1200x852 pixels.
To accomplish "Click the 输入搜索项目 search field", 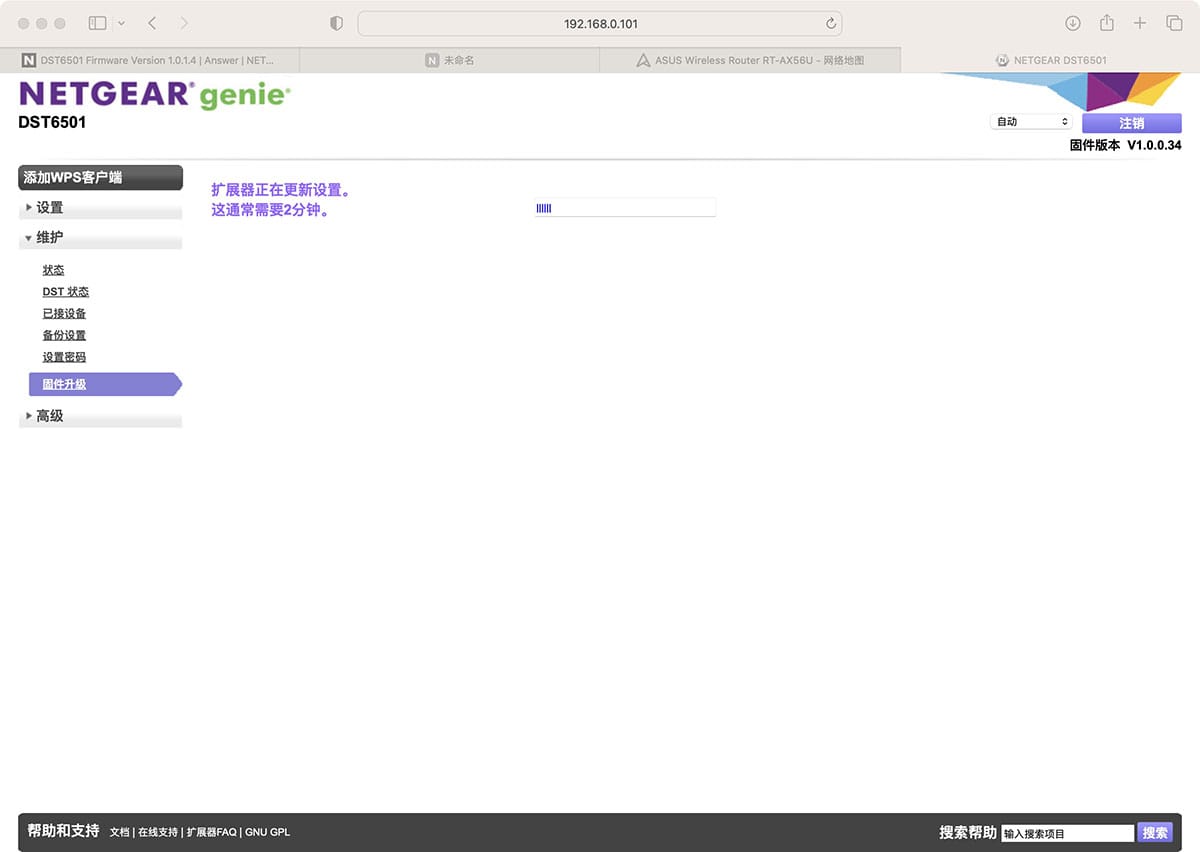I will coord(1067,833).
